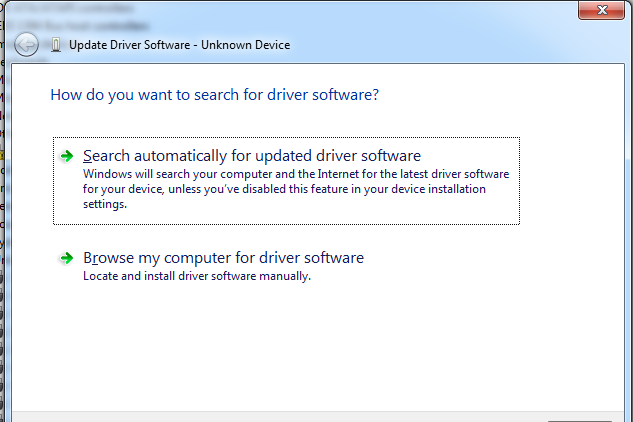The width and height of the screenshot is (633, 422).
Task: Close the Update Driver Software dialog
Action: point(605,9)
